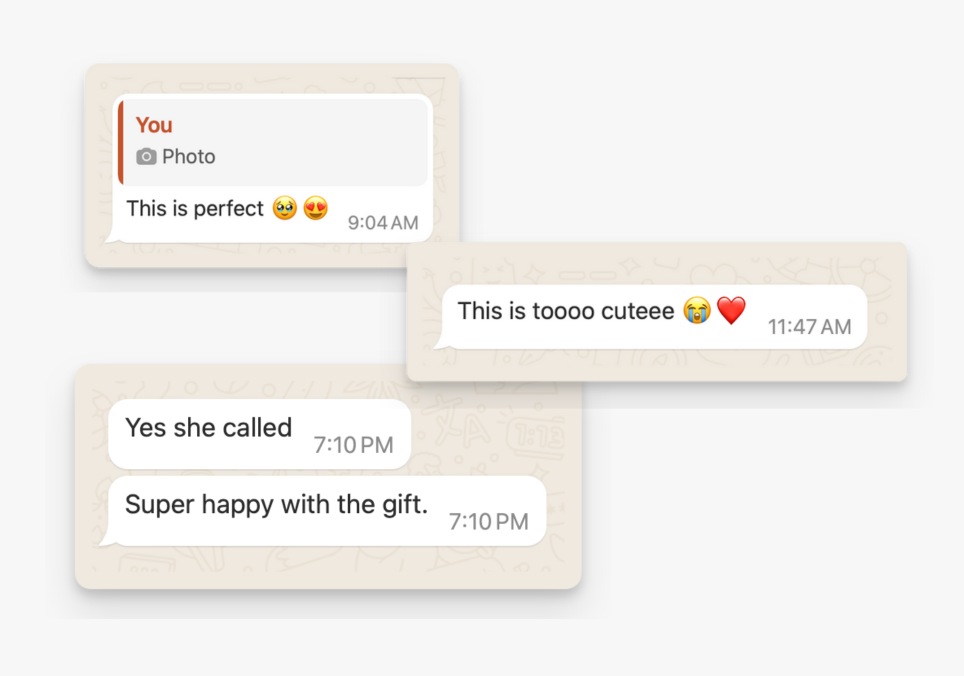
Task: Click the orange bar of the quoted reply
Action: click(121, 143)
